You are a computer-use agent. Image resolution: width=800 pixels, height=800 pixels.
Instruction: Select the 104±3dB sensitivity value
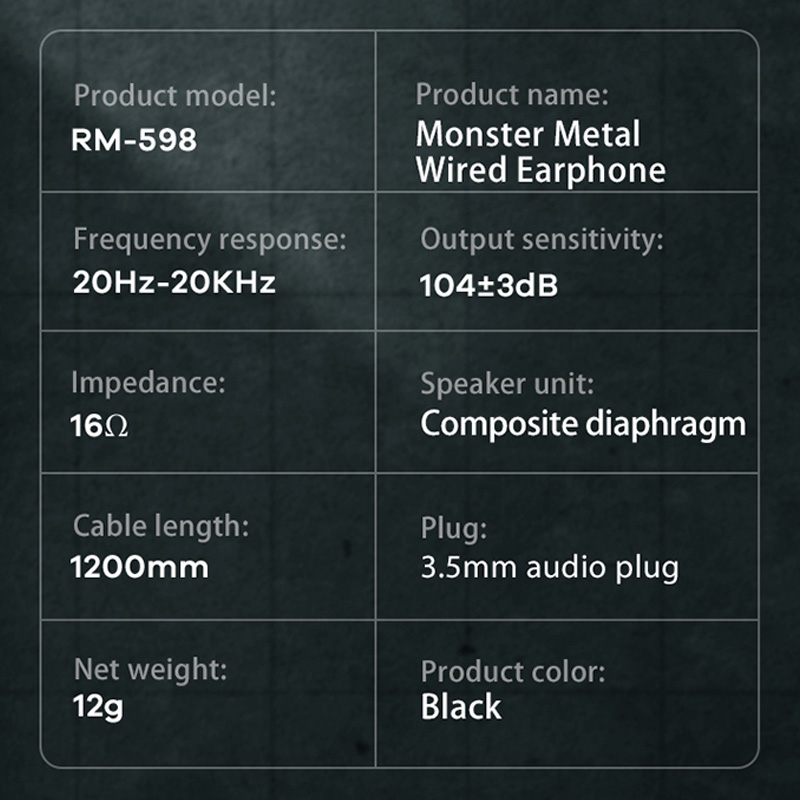489,285
